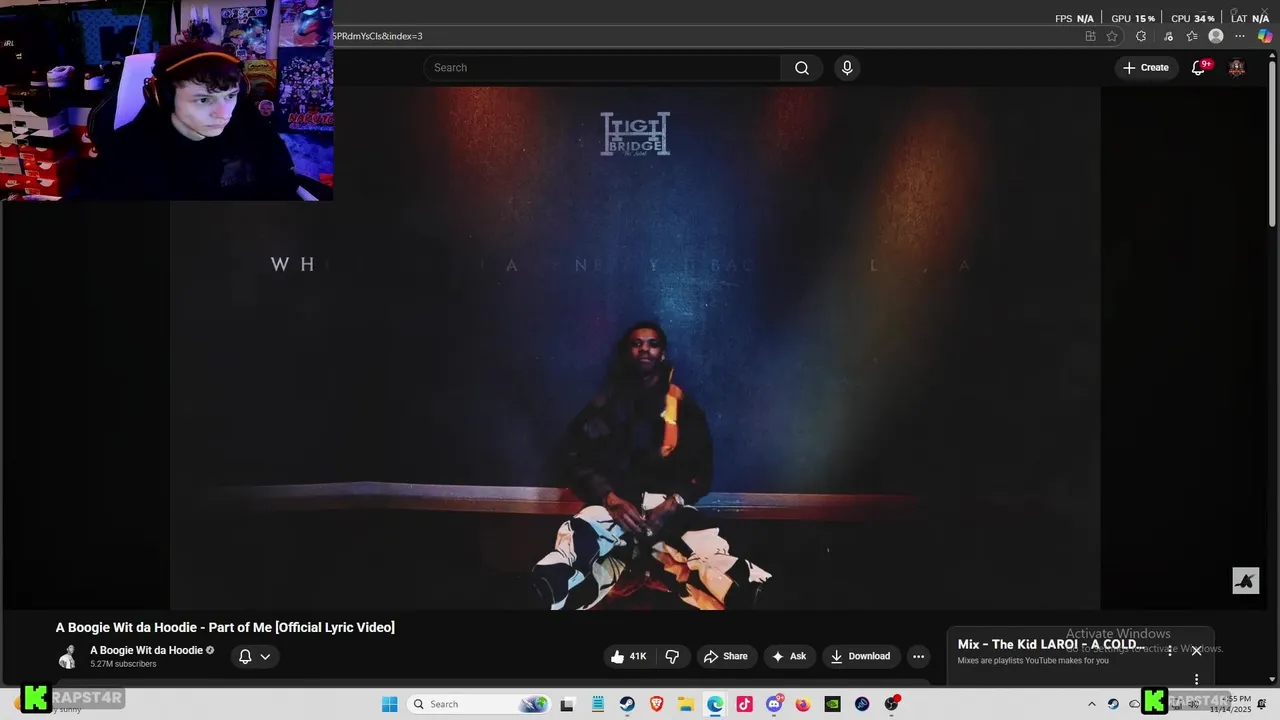Click the video player to pause playback
1280x720 pixels.
635,348
